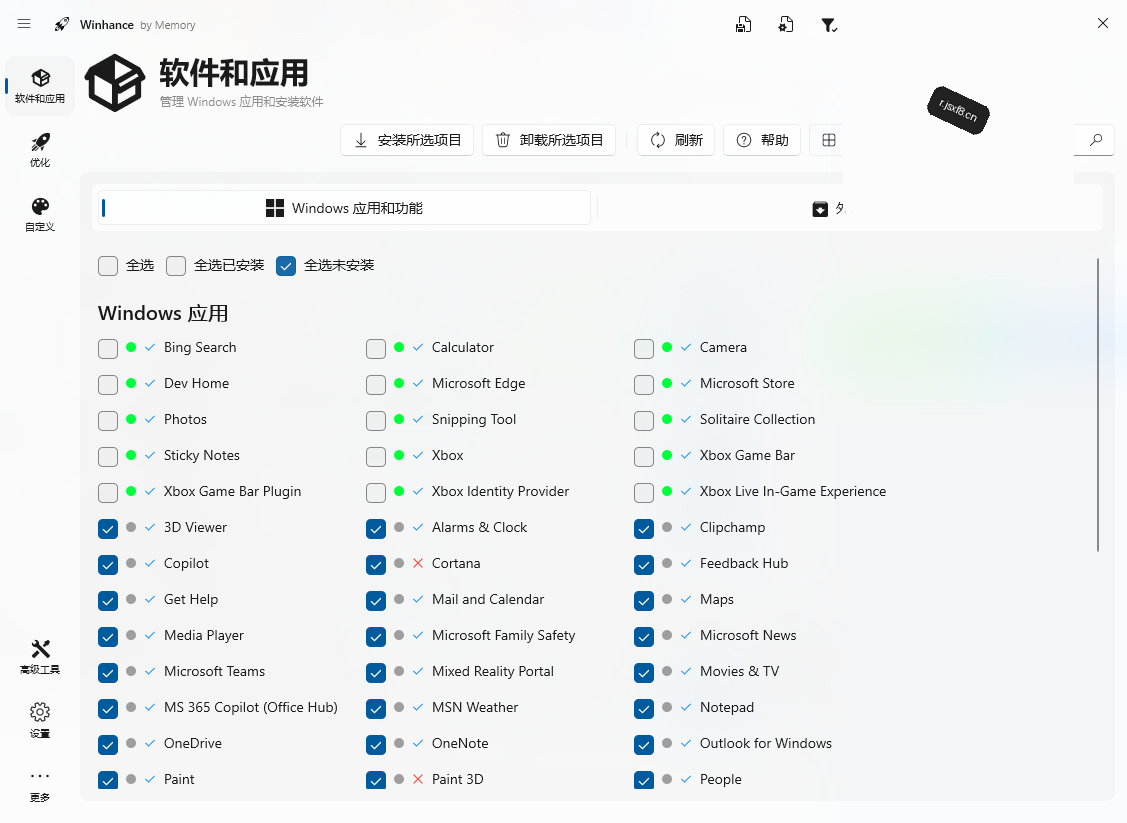The height and width of the screenshot is (823, 1127).
Task: Switch to the Windows 应用和功能 tab
Action: coord(344,208)
